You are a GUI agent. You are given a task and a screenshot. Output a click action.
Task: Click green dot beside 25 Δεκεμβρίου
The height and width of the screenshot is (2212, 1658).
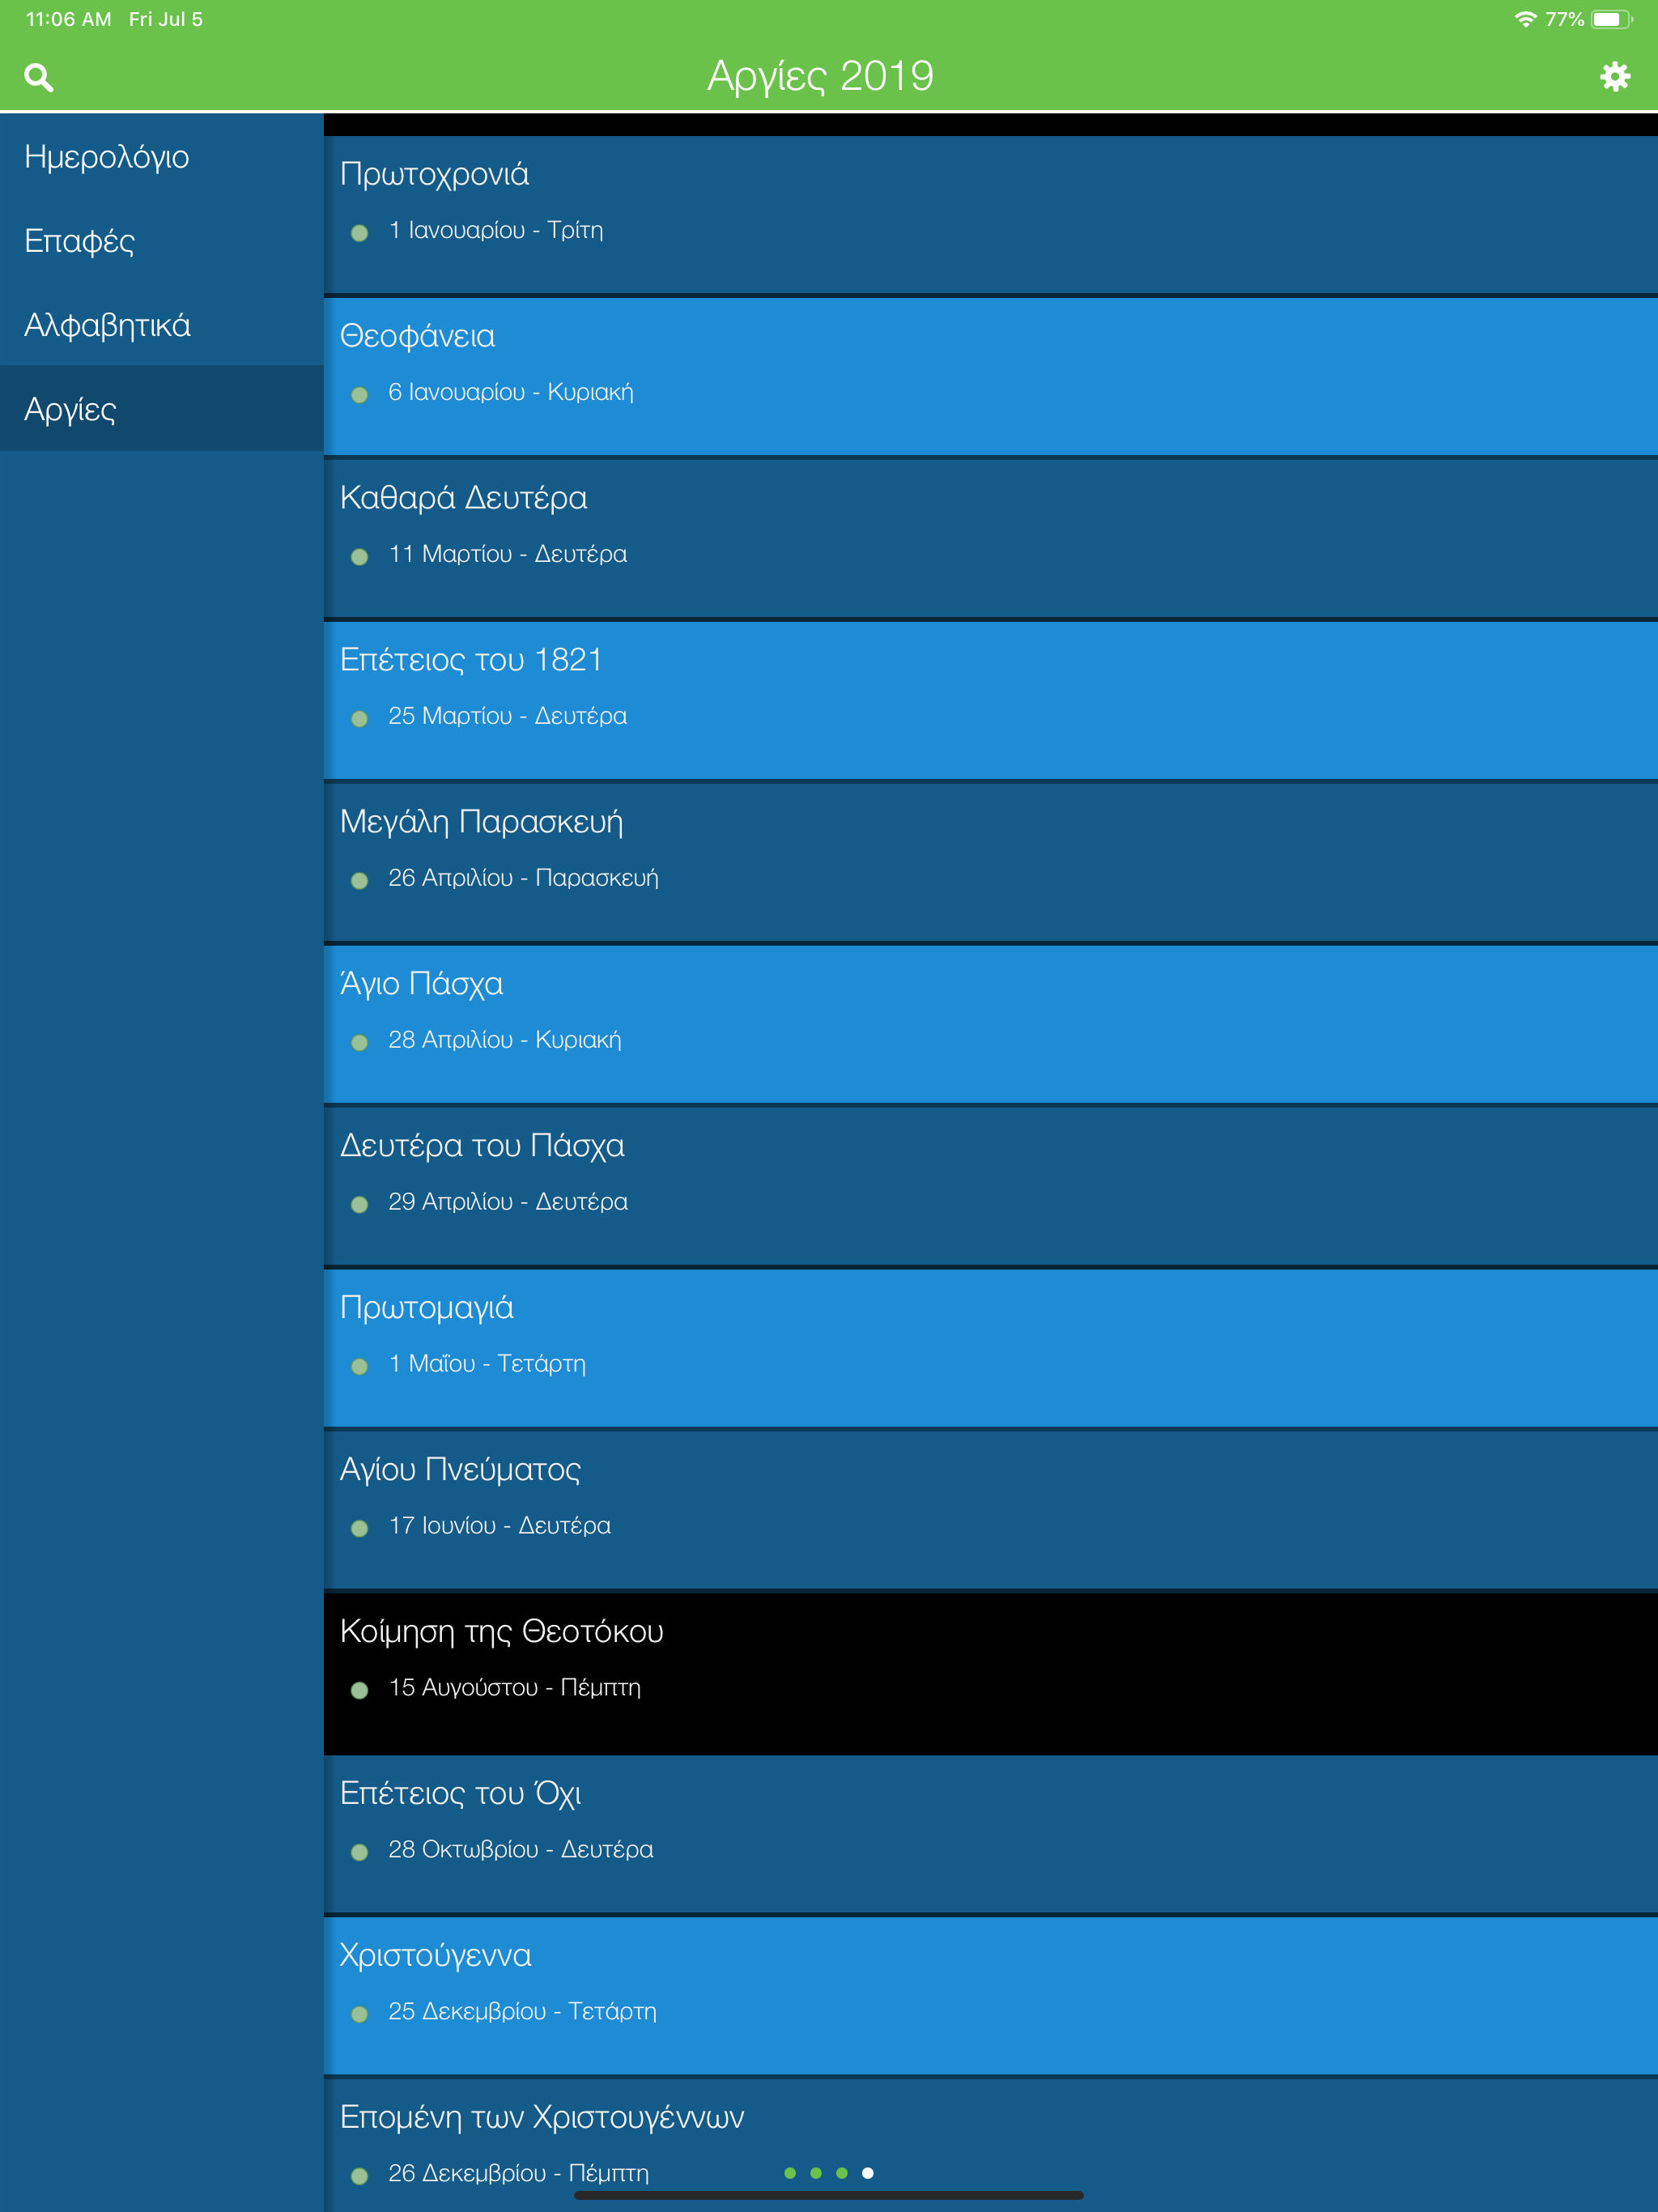(x=360, y=2014)
